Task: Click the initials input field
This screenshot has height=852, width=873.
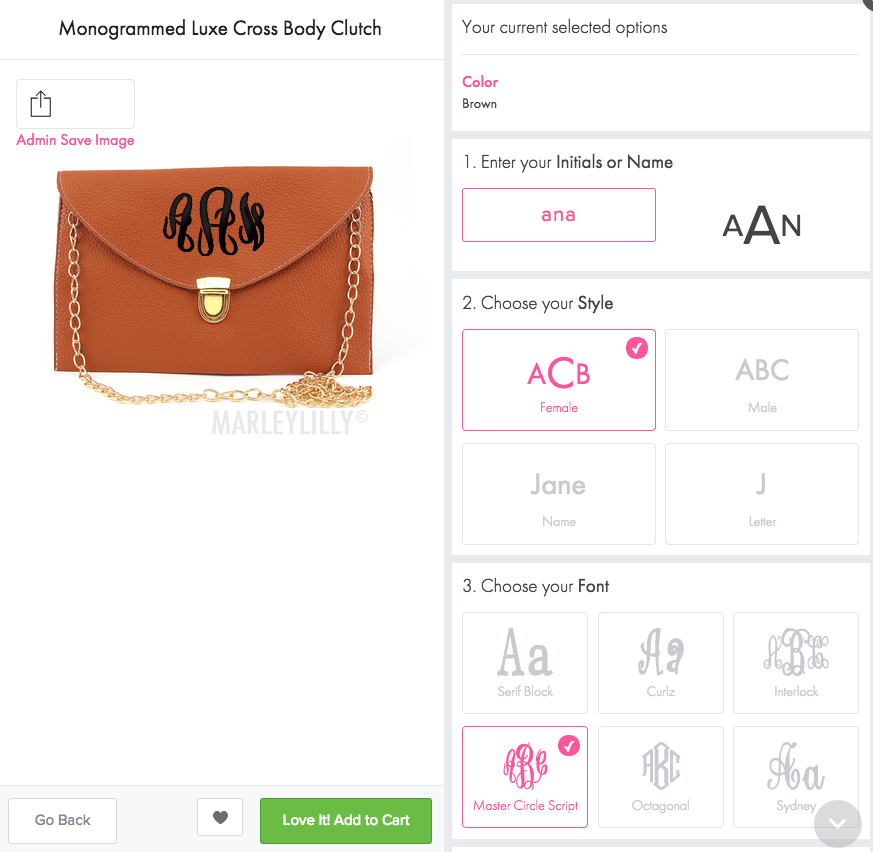Action: 558,215
